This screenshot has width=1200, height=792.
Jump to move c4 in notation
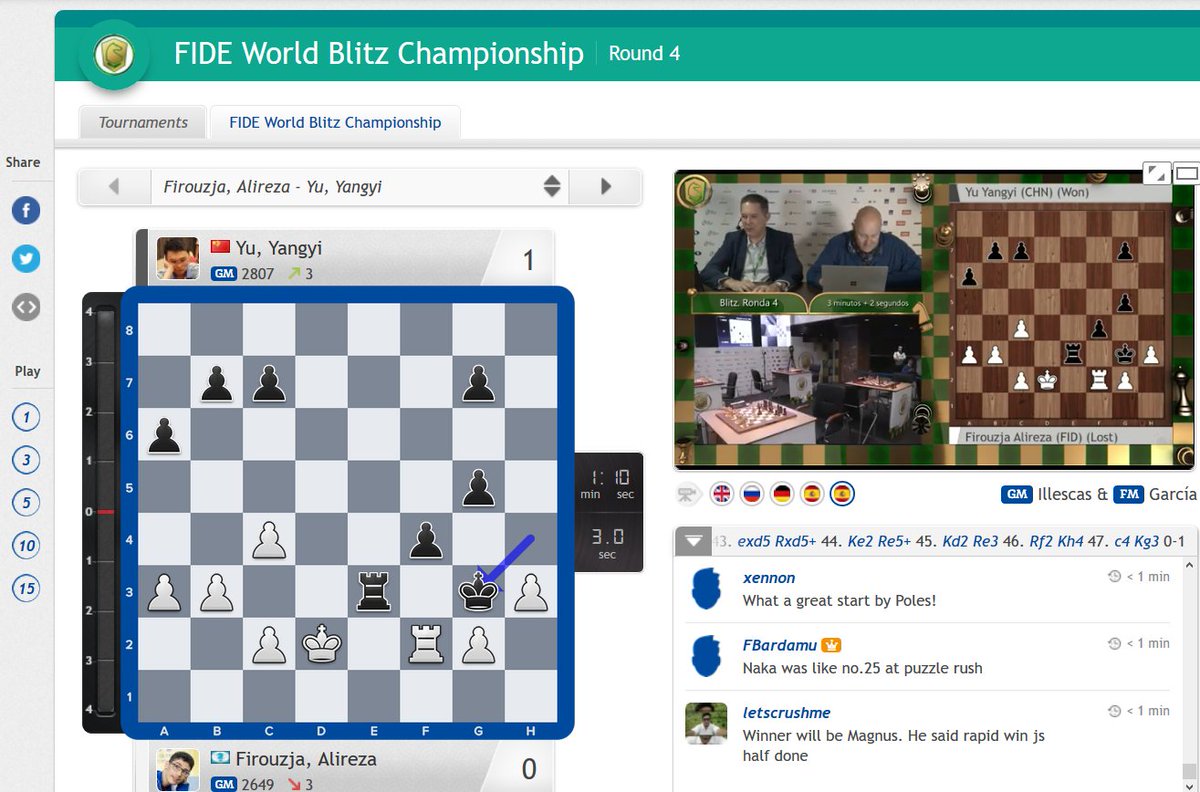point(1122,542)
